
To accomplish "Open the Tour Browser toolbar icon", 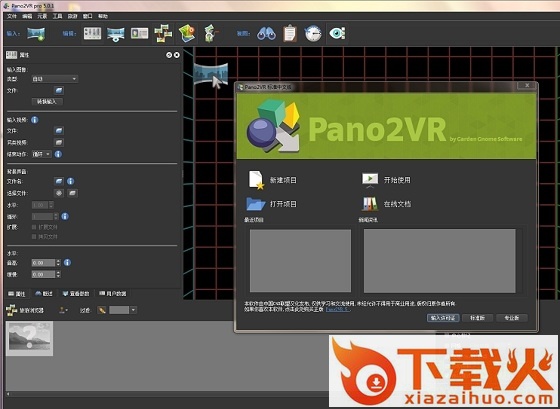I will click(163, 34).
